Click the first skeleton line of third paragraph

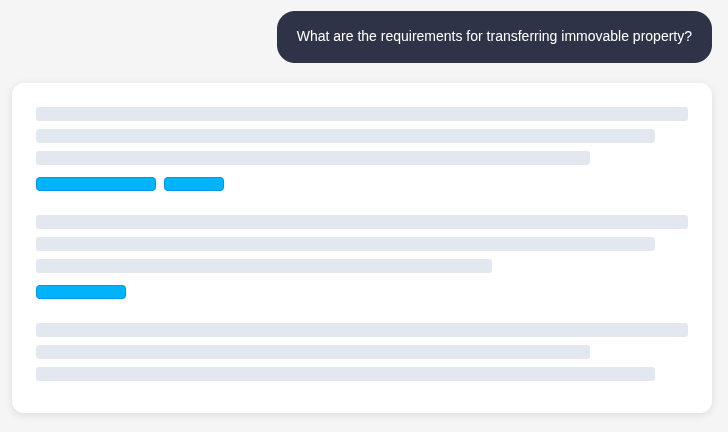coord(362,330)
